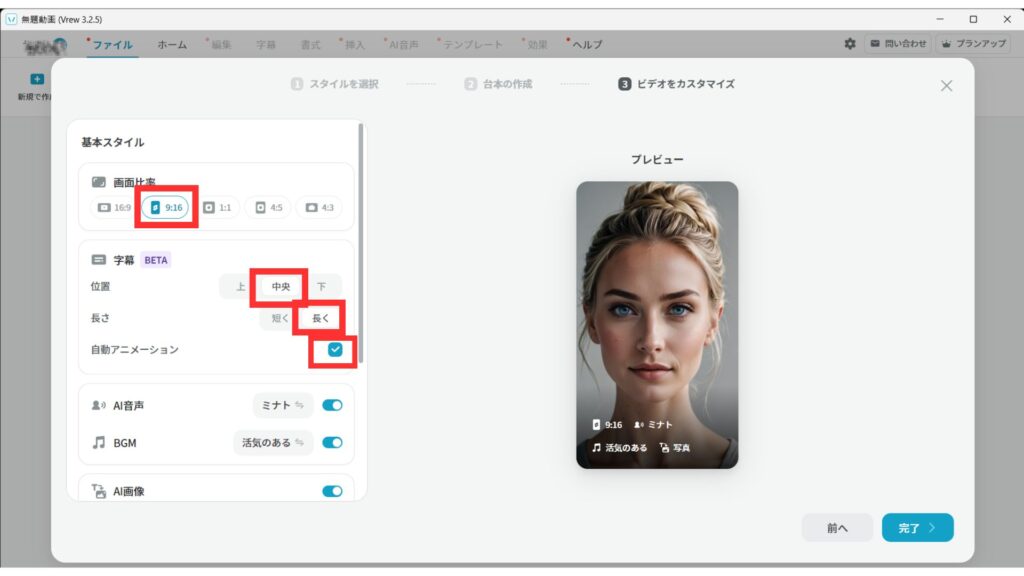Screen dimensions: 1024x576
Task: Choose the 9:16 vertical aspect ratio
Action: tap(165, 207)
